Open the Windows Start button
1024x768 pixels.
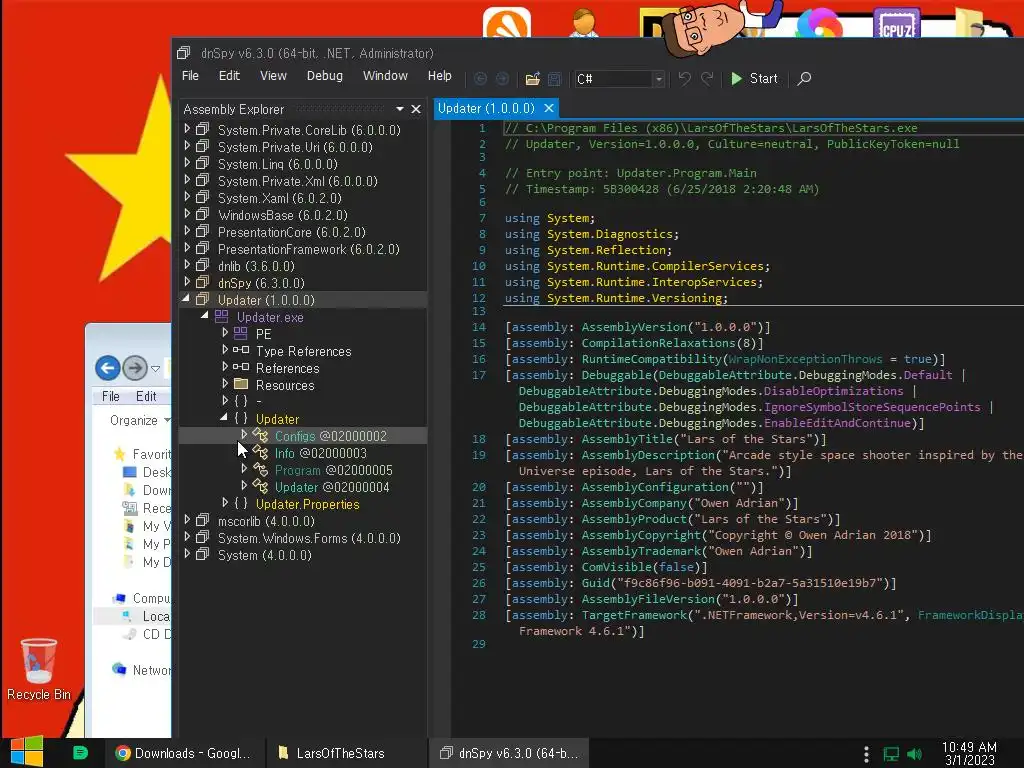pos(27,752)
